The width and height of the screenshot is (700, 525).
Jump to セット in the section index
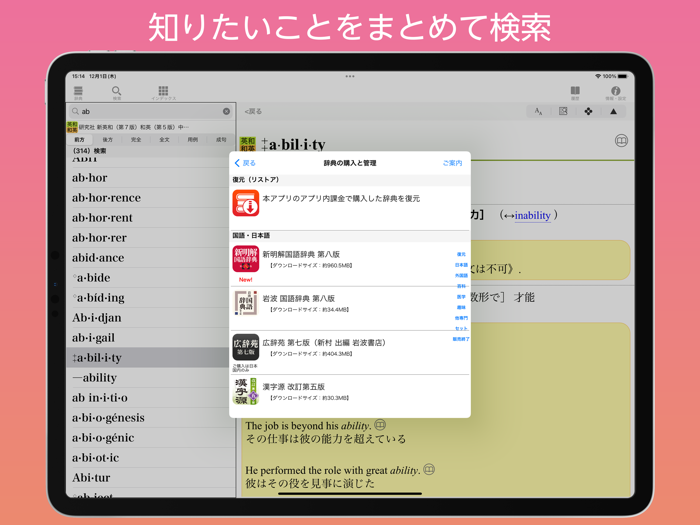[x=461, y=329]
